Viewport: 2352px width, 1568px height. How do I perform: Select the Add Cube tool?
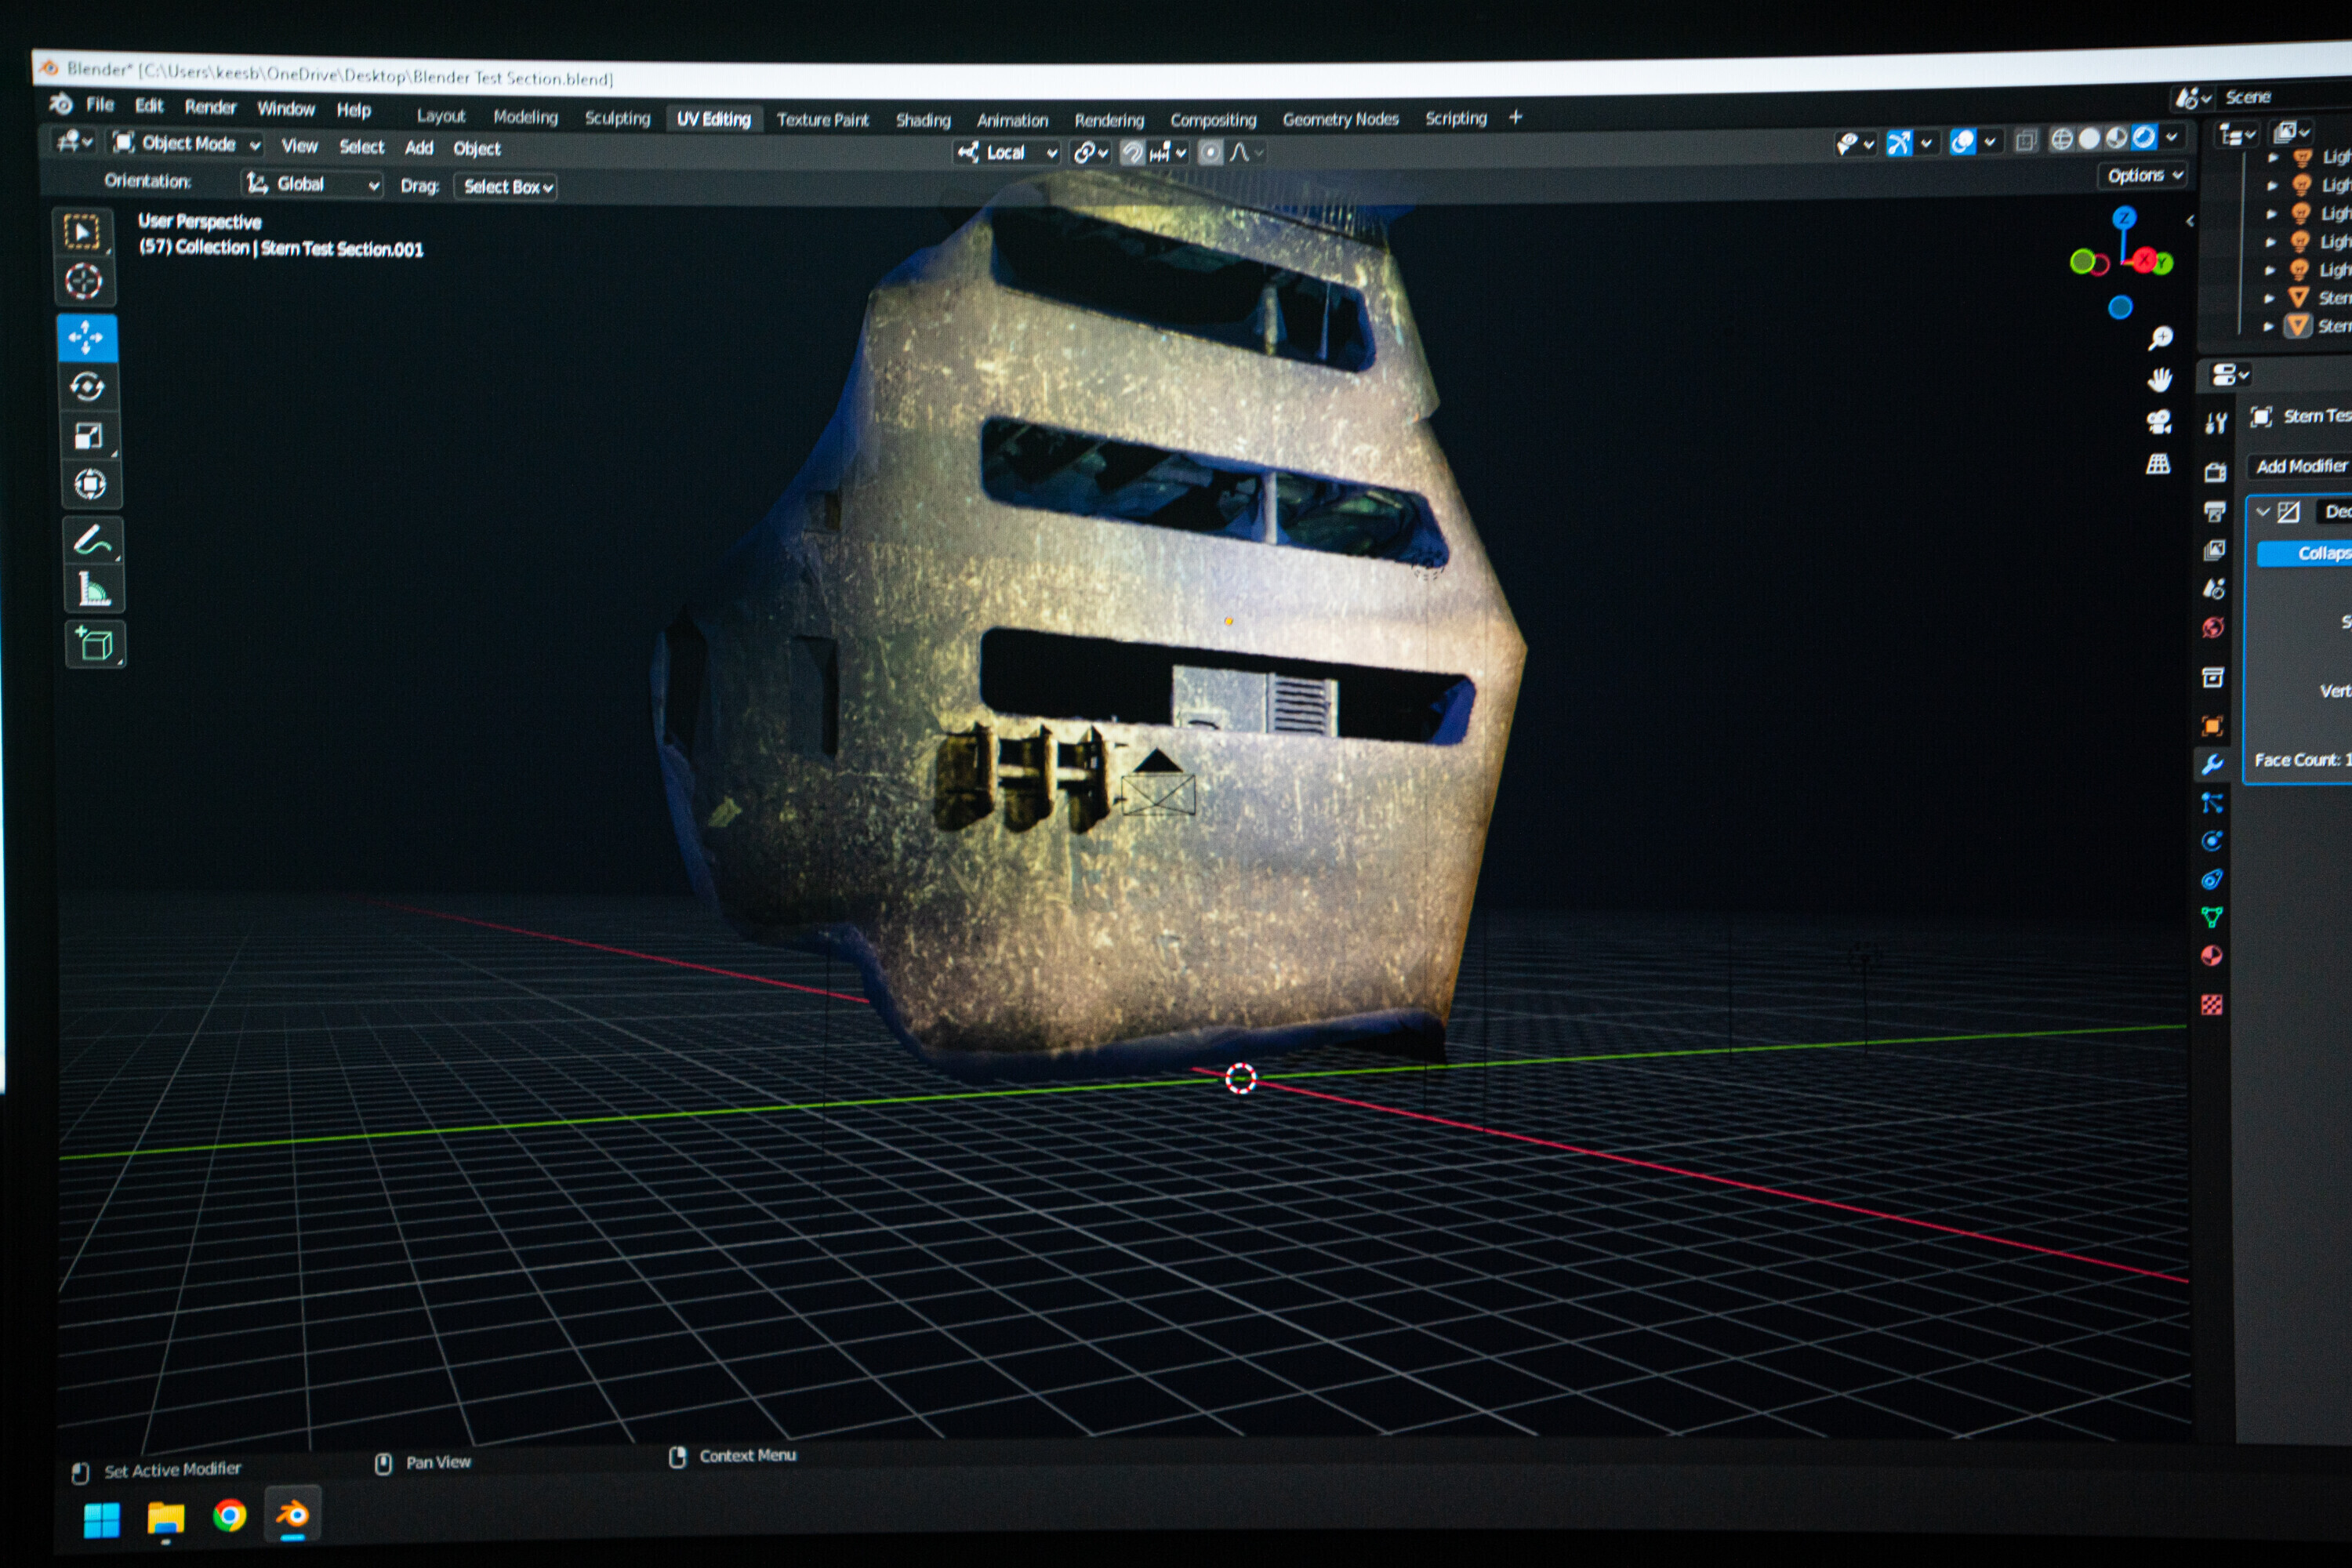coord(96,645)
